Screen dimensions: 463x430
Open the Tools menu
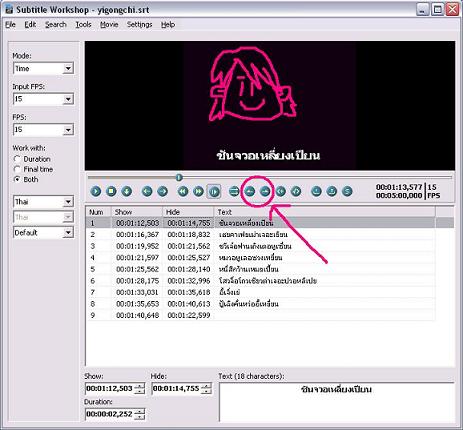point(83,25)
